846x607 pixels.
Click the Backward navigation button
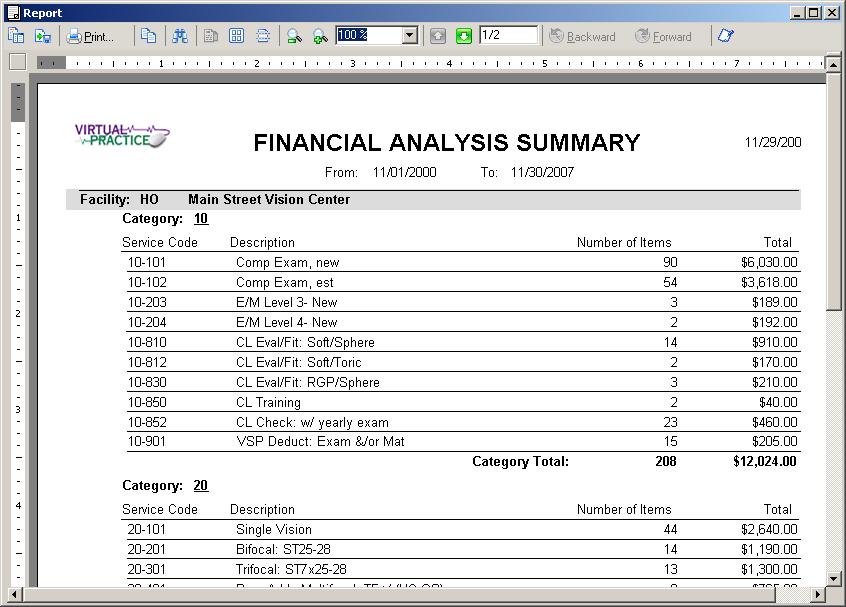tap(582, 36)
